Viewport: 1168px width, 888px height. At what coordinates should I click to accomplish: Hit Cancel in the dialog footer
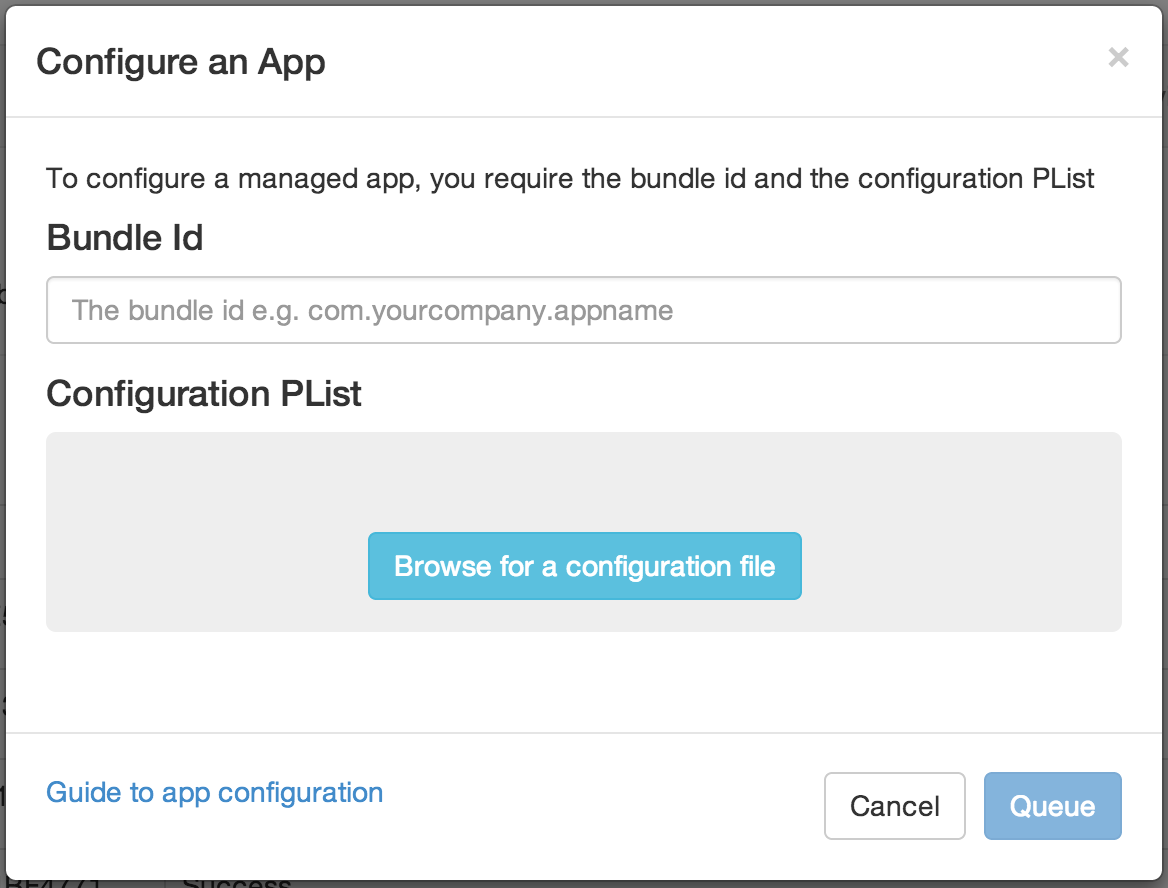(894, 806)
